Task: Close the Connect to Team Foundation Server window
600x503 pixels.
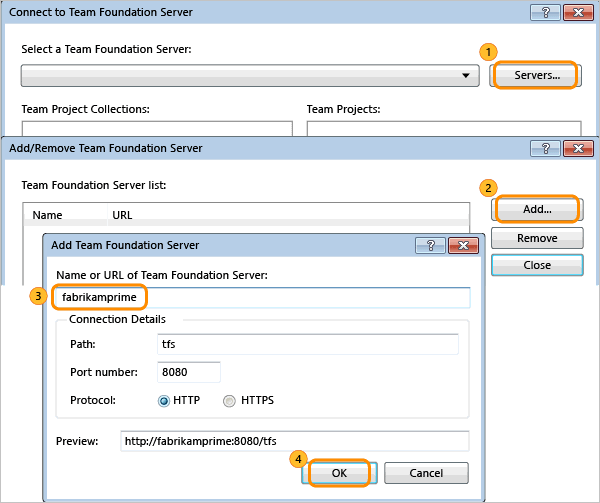Action: (578, 12)
